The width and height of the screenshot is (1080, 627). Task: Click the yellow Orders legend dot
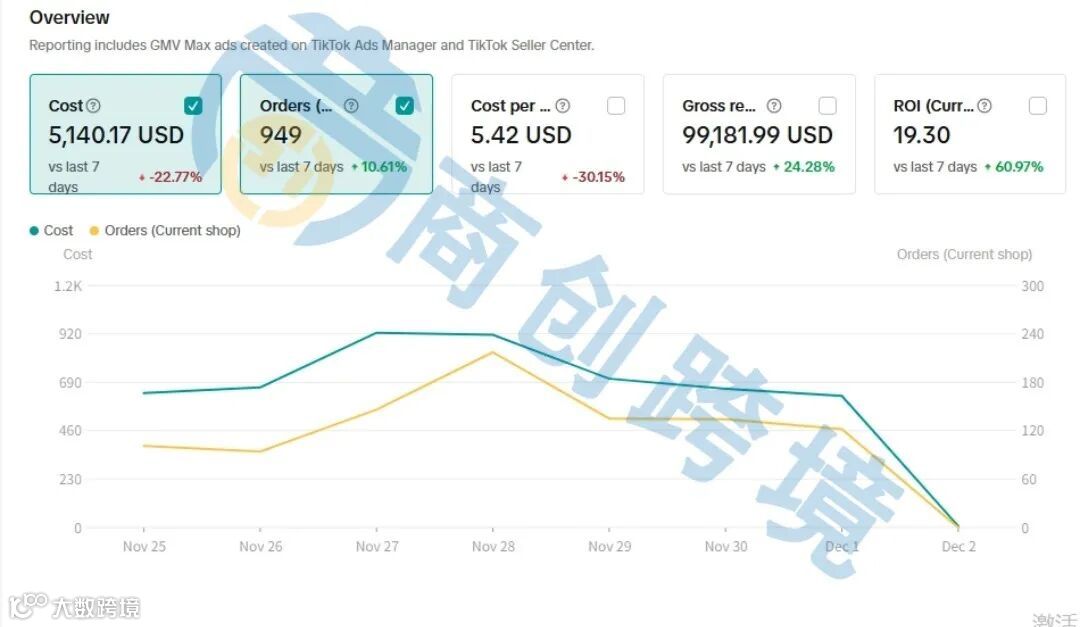pyautogui.click(x=95, y=231)
